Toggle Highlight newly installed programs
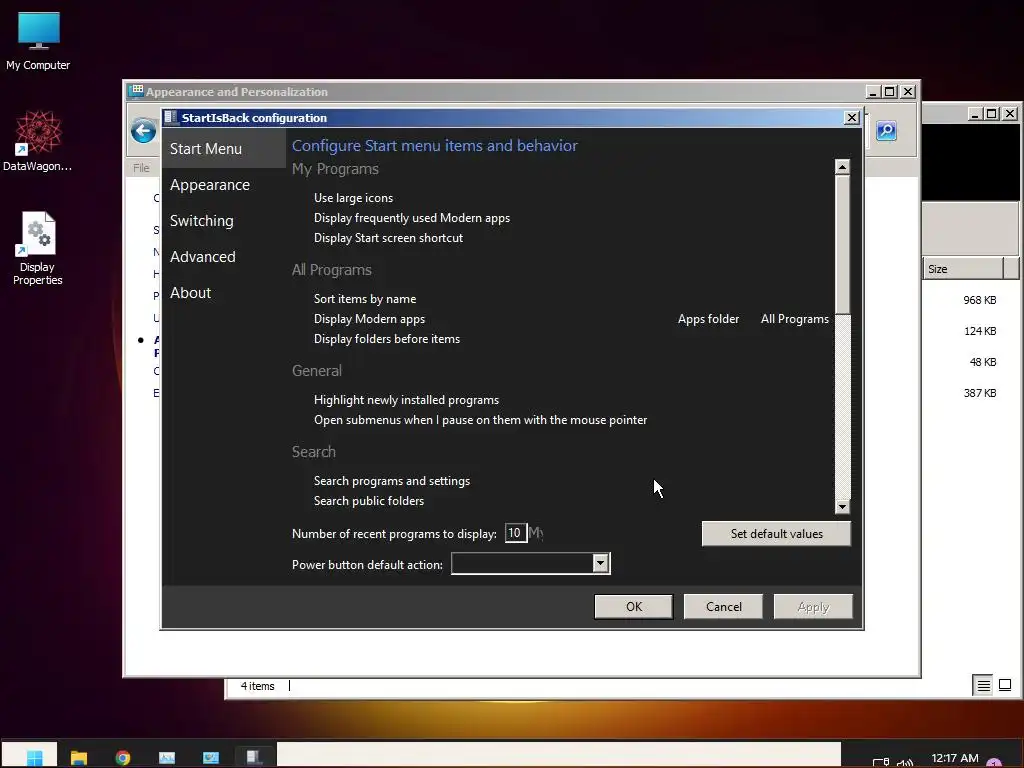This screenshot has height=768, width=1024. (x=406, y=400)
